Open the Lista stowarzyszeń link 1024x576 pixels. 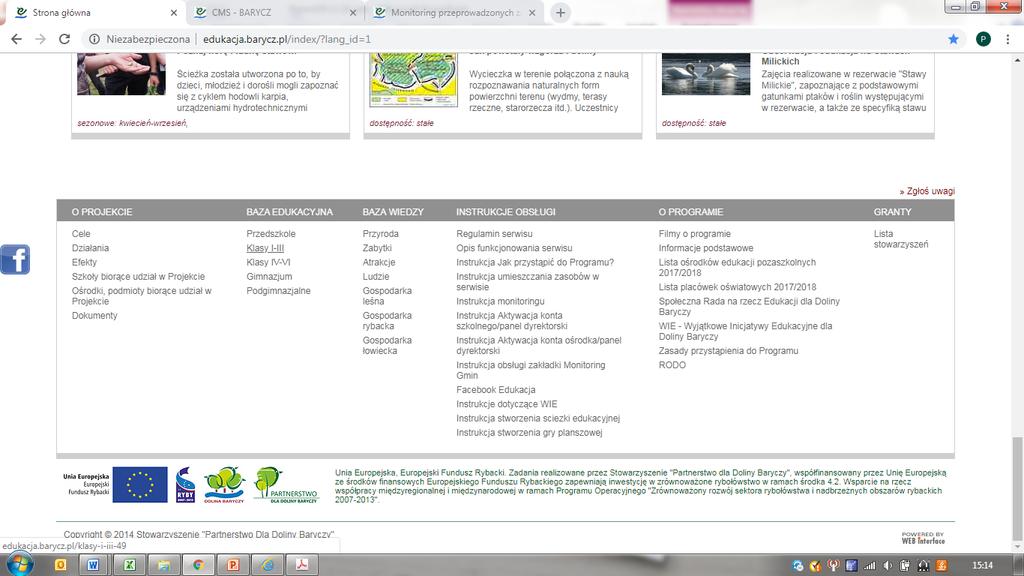tap(901, 239)
